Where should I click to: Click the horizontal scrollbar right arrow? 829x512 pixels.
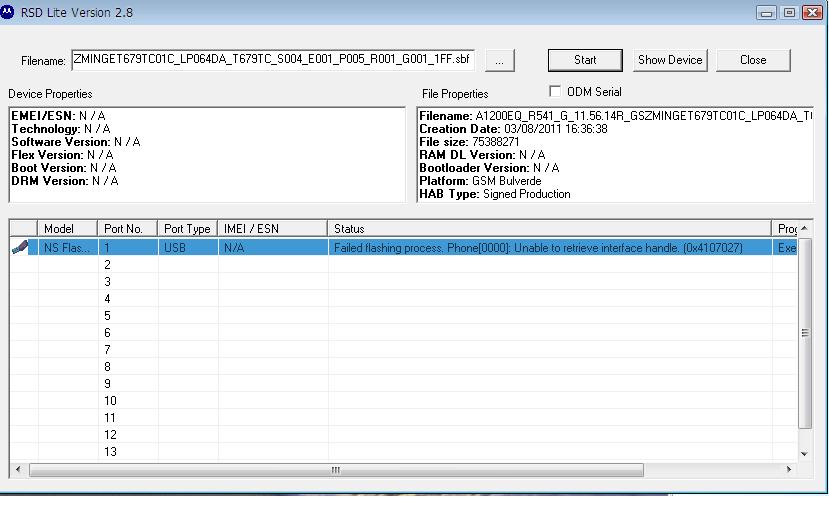point(789,469)
